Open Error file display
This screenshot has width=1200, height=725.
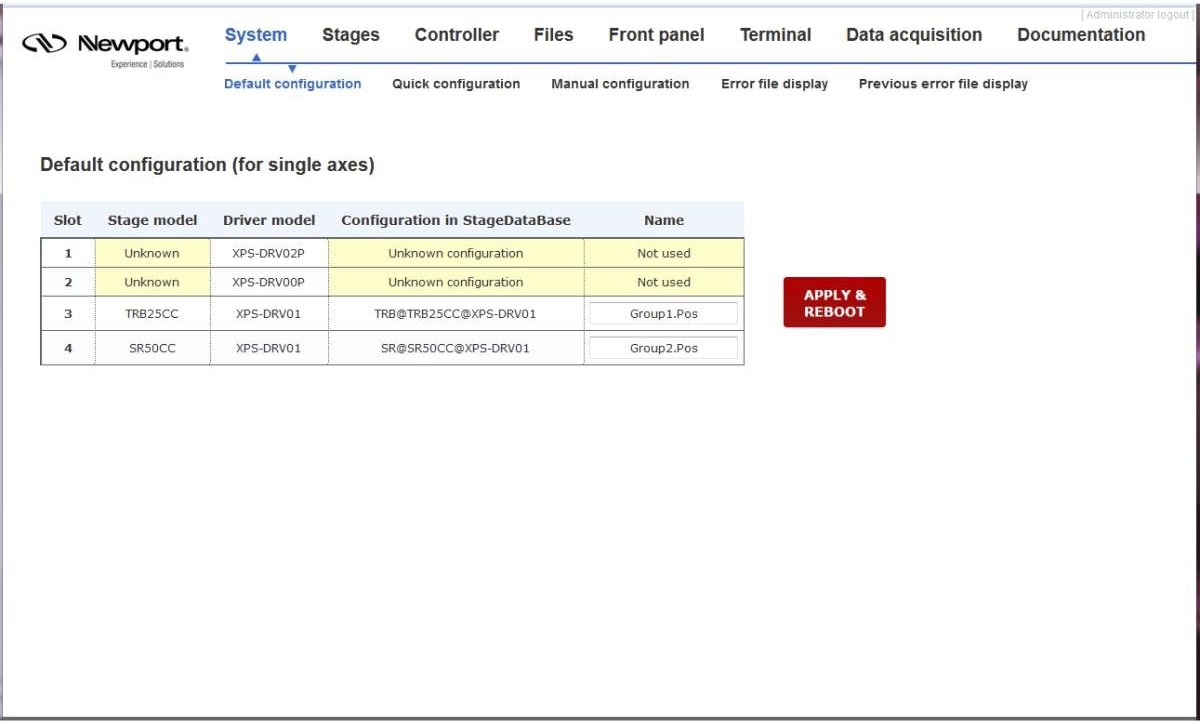point(775,84)
